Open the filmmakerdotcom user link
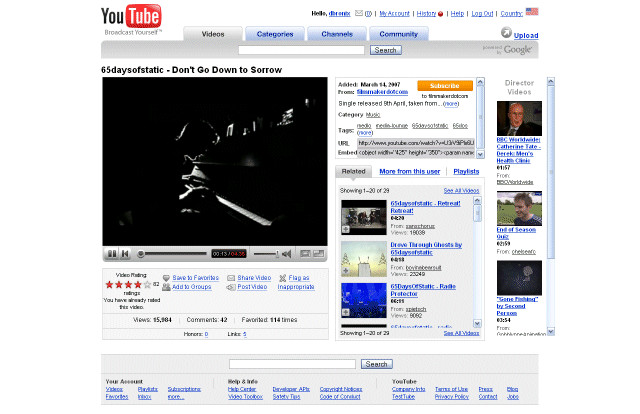 tap(382, 92)
